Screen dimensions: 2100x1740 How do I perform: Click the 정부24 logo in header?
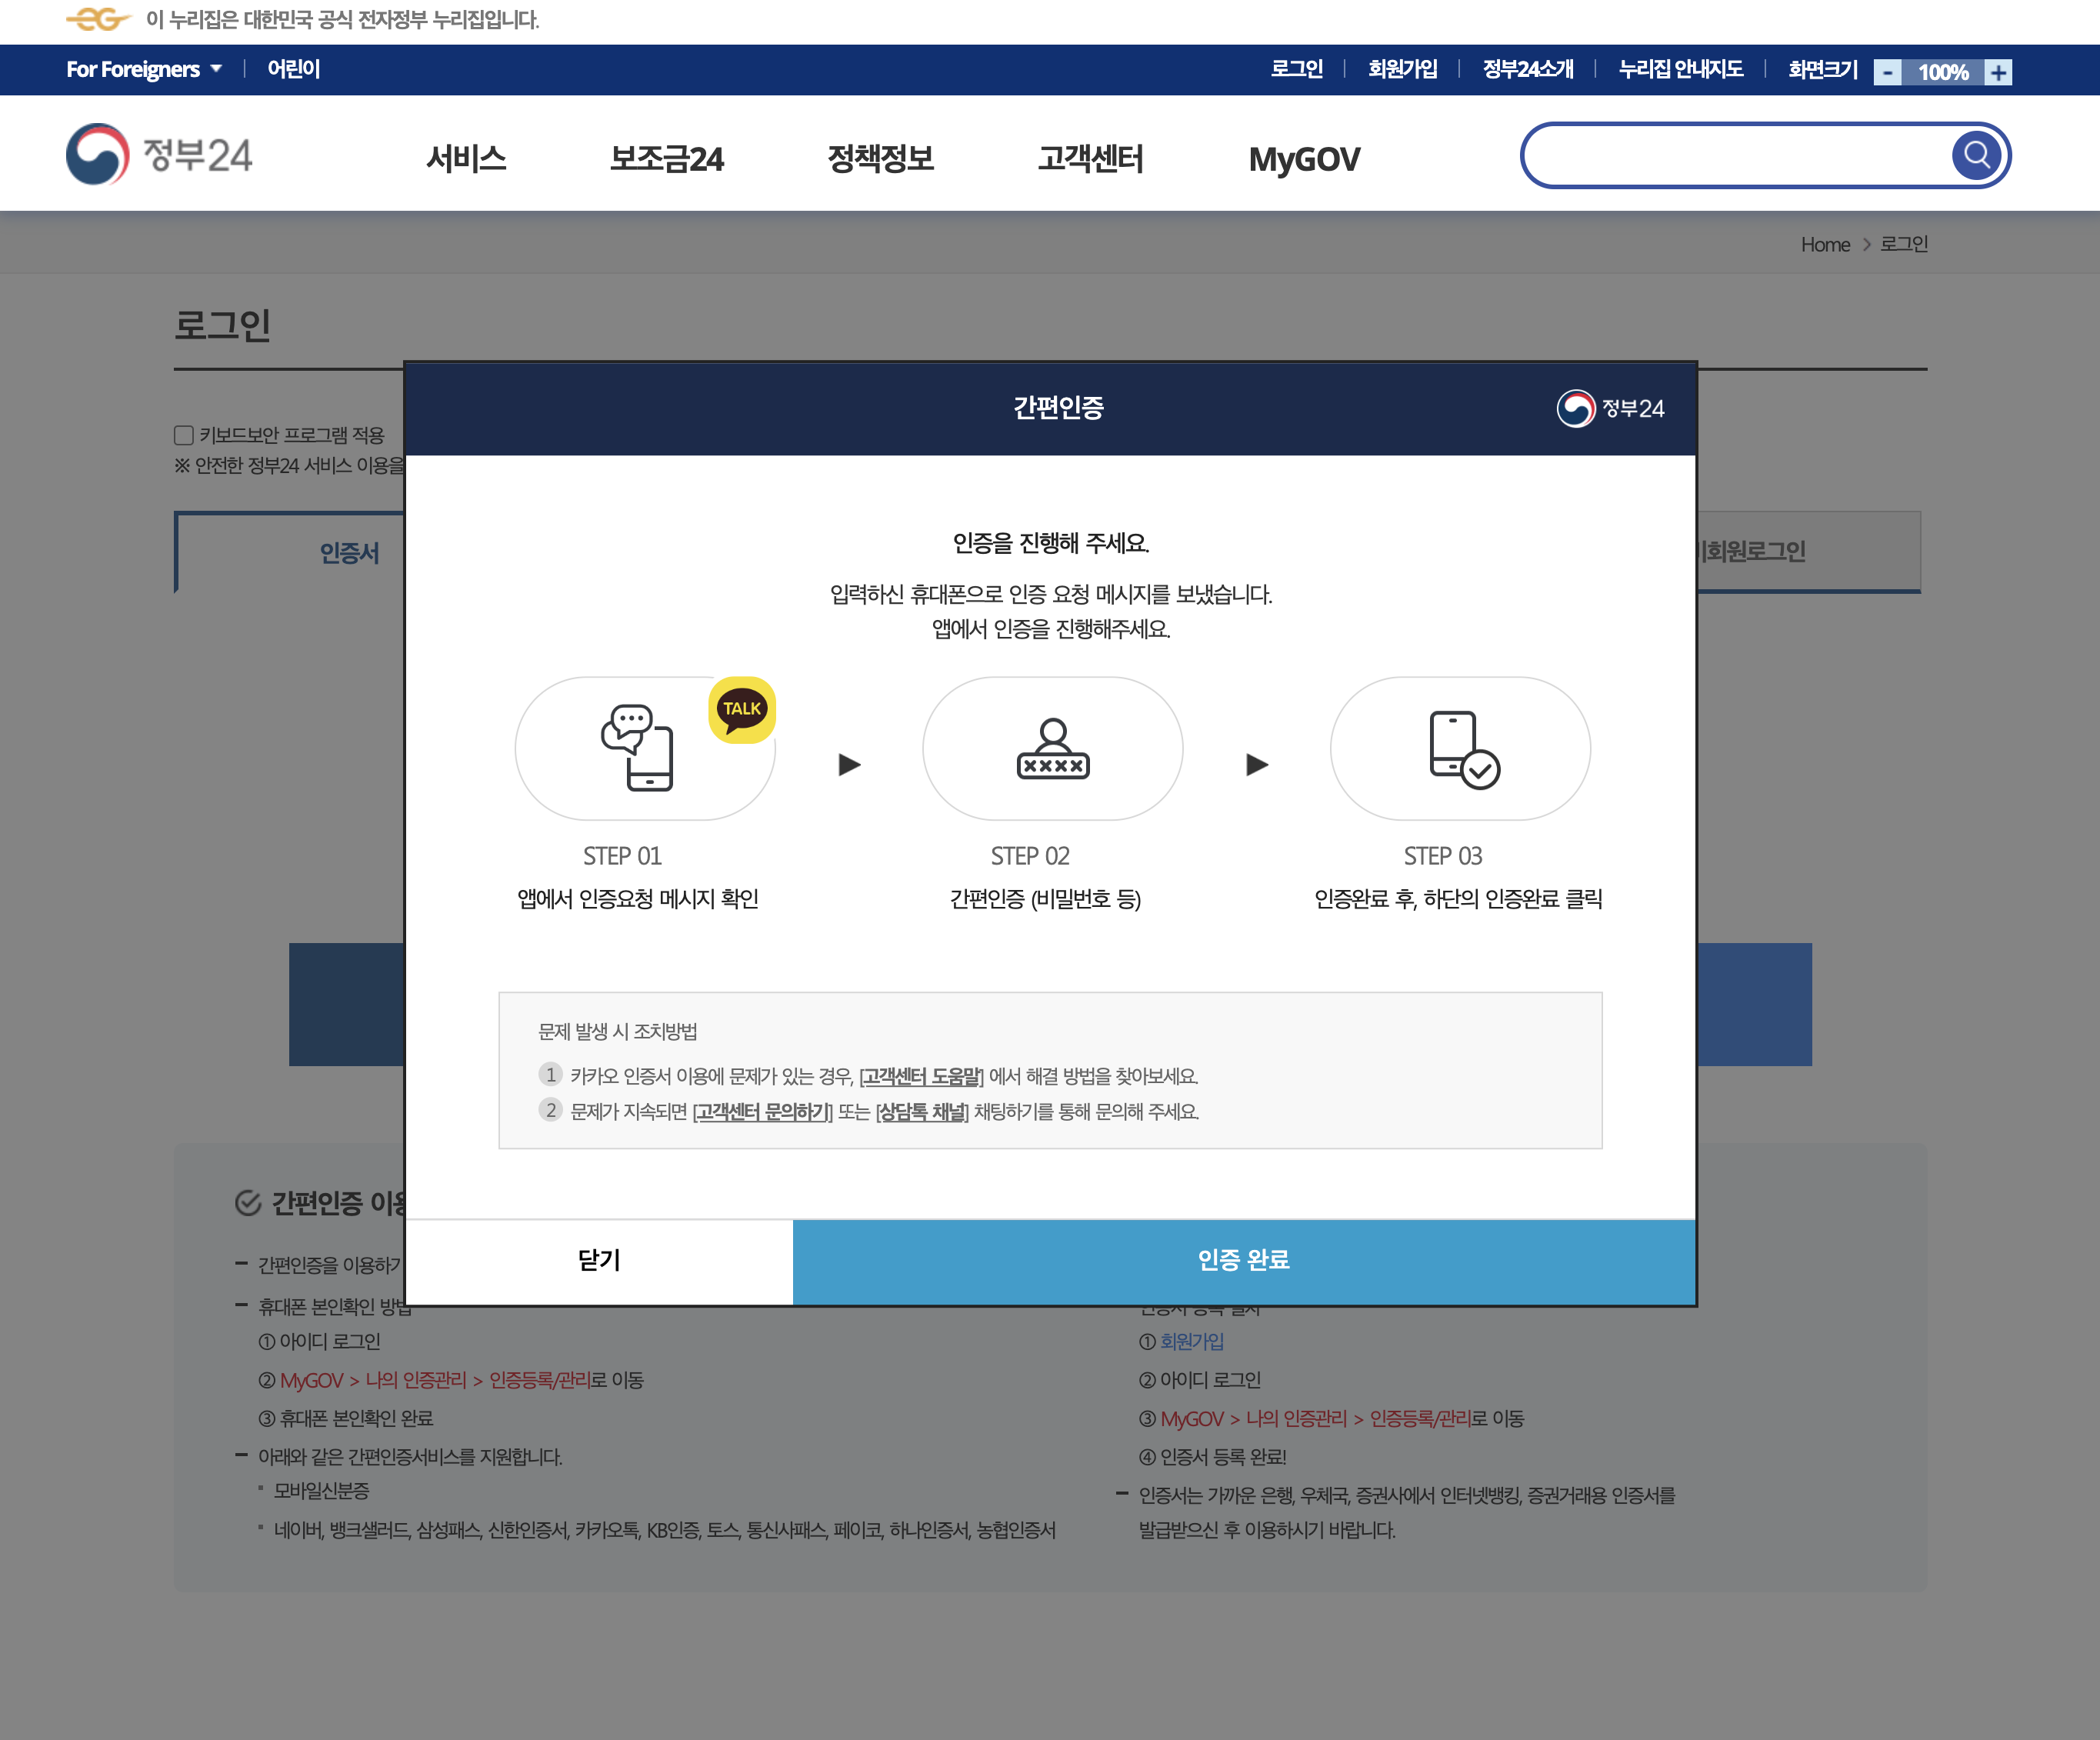tap(160, 155)
